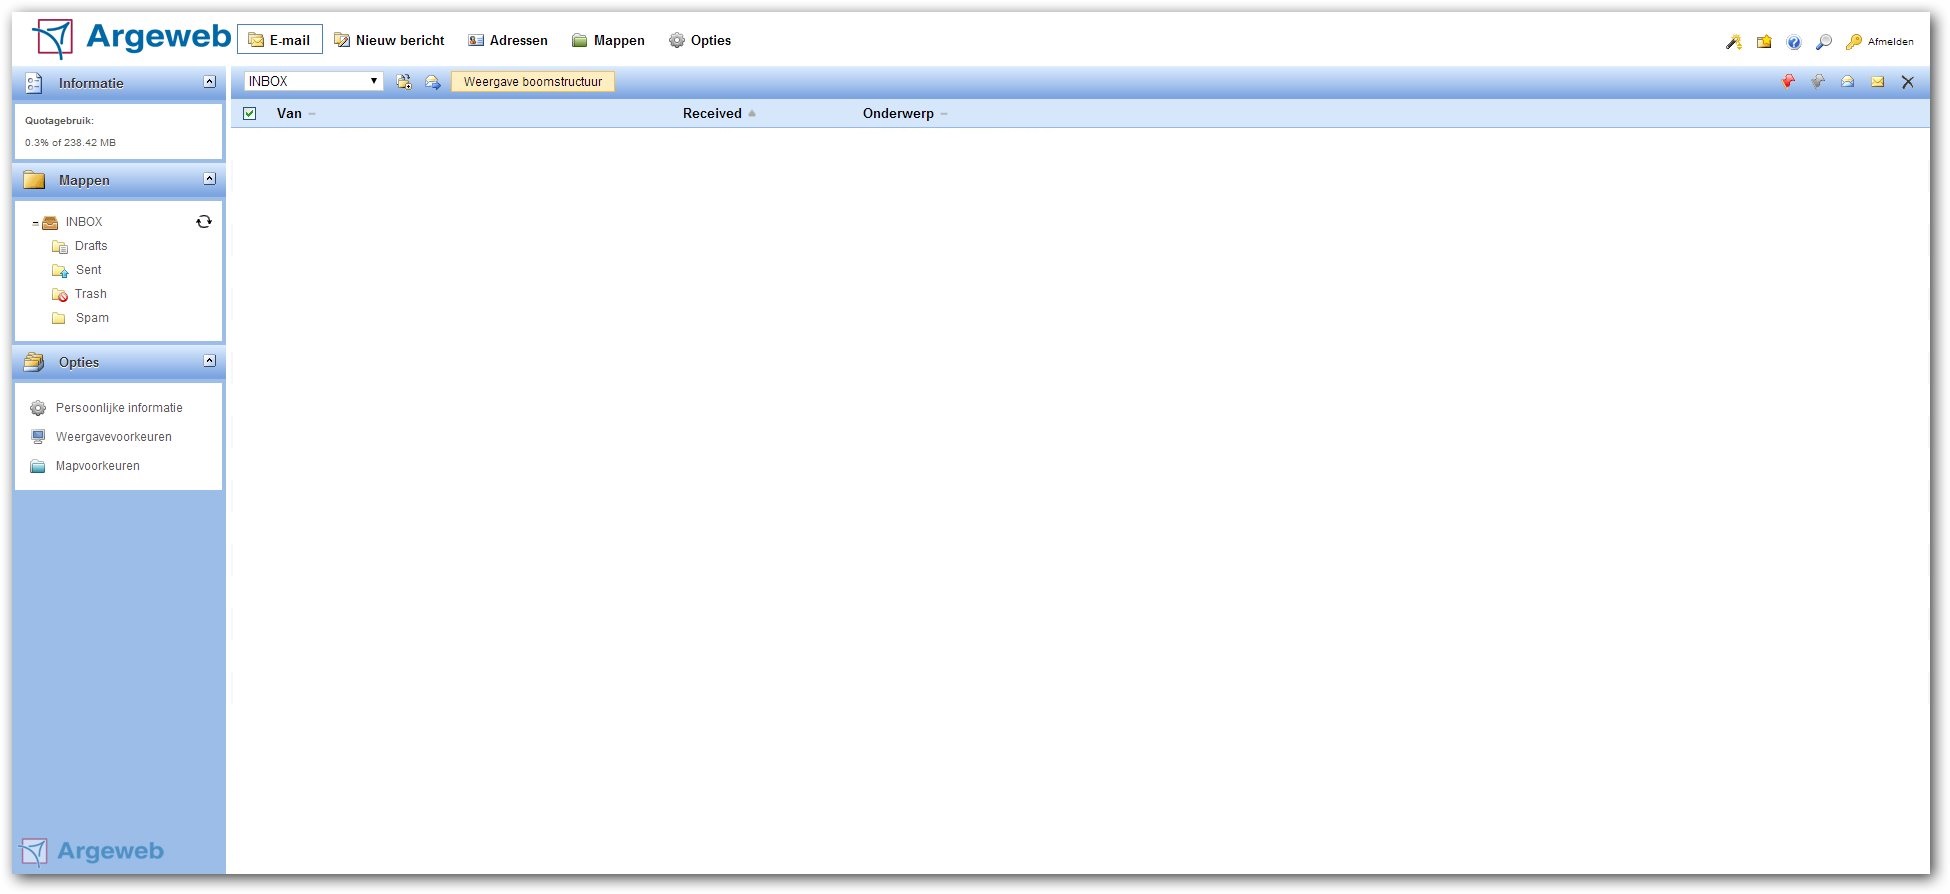Delete messages with the X icon
Viewport: 1950px width, 894px height.
[x=1908, y=82]
